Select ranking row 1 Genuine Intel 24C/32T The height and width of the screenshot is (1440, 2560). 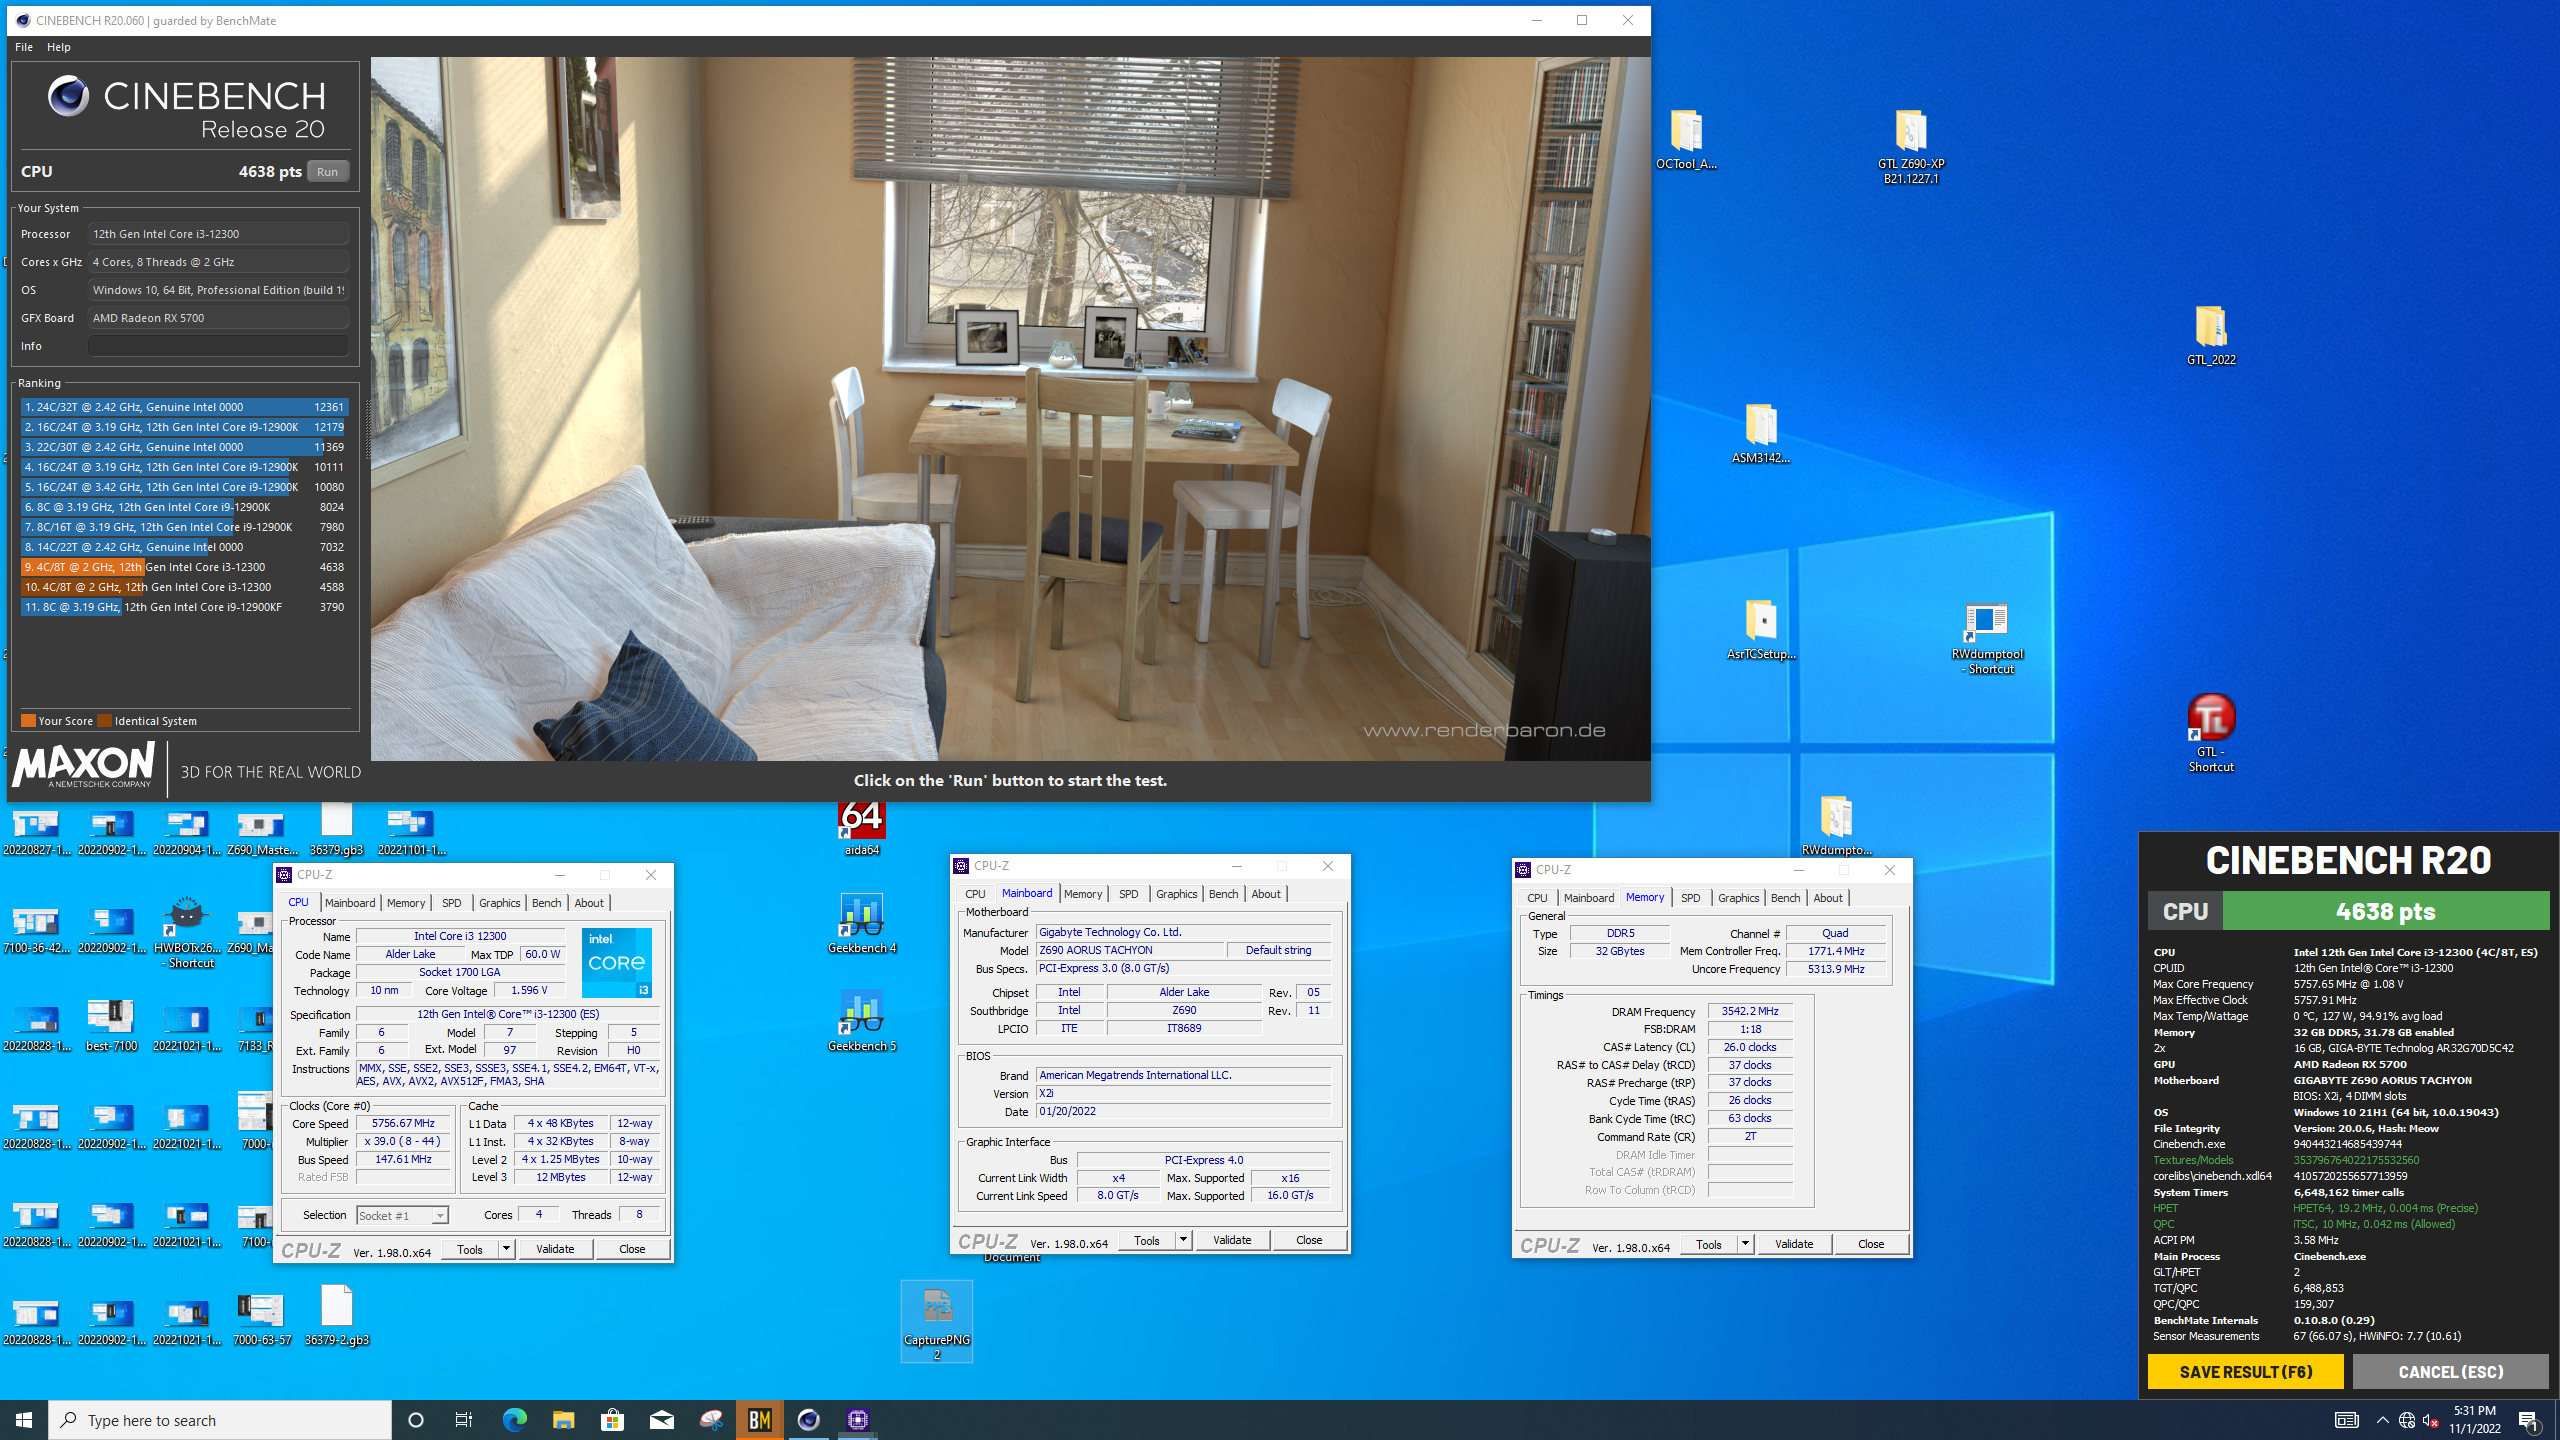[x=185, y=407]
